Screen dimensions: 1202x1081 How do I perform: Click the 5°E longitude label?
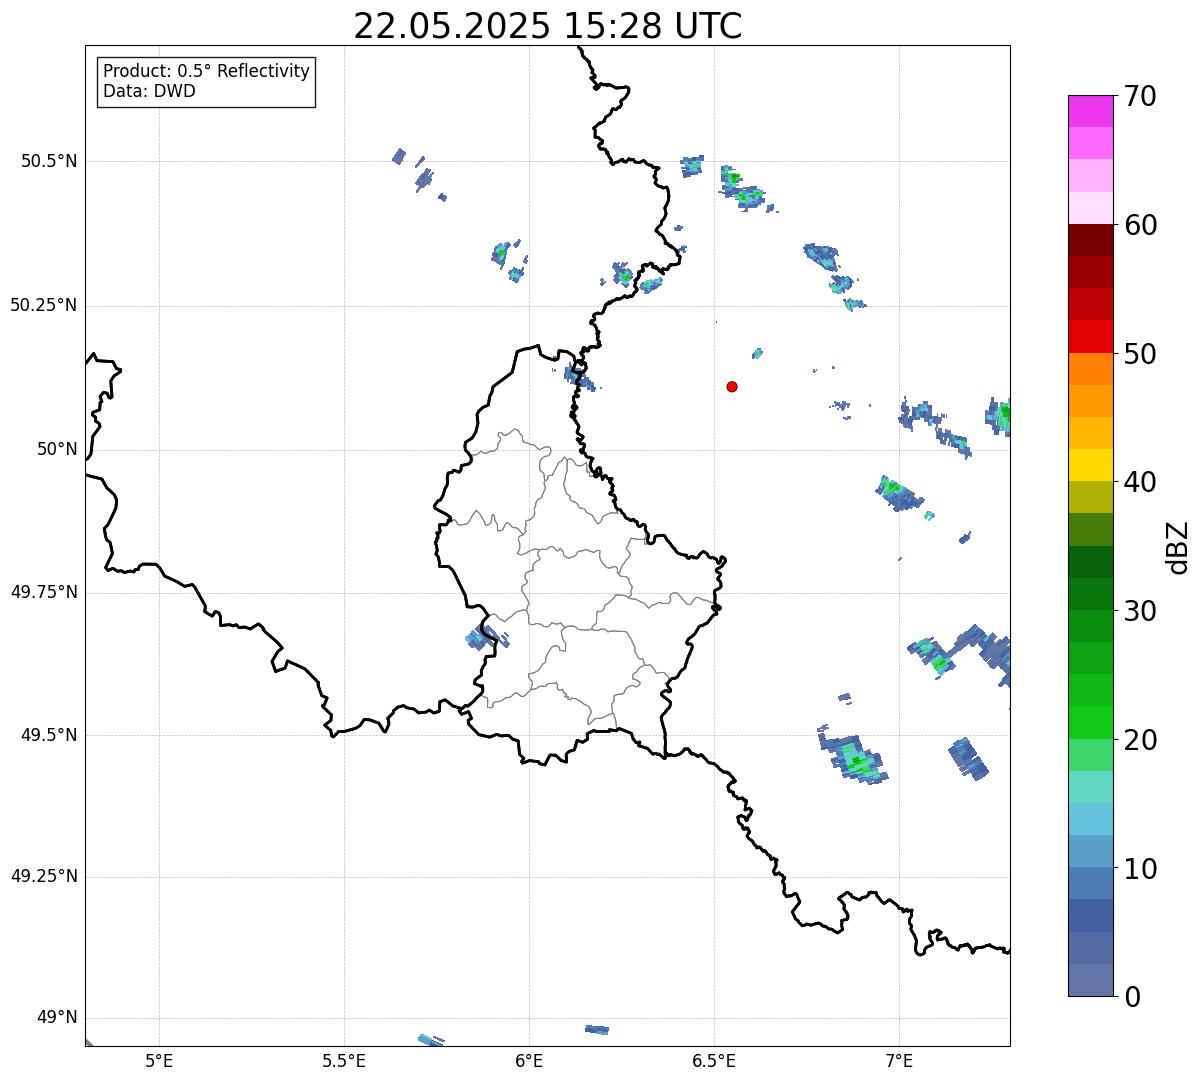(159, 1061)
